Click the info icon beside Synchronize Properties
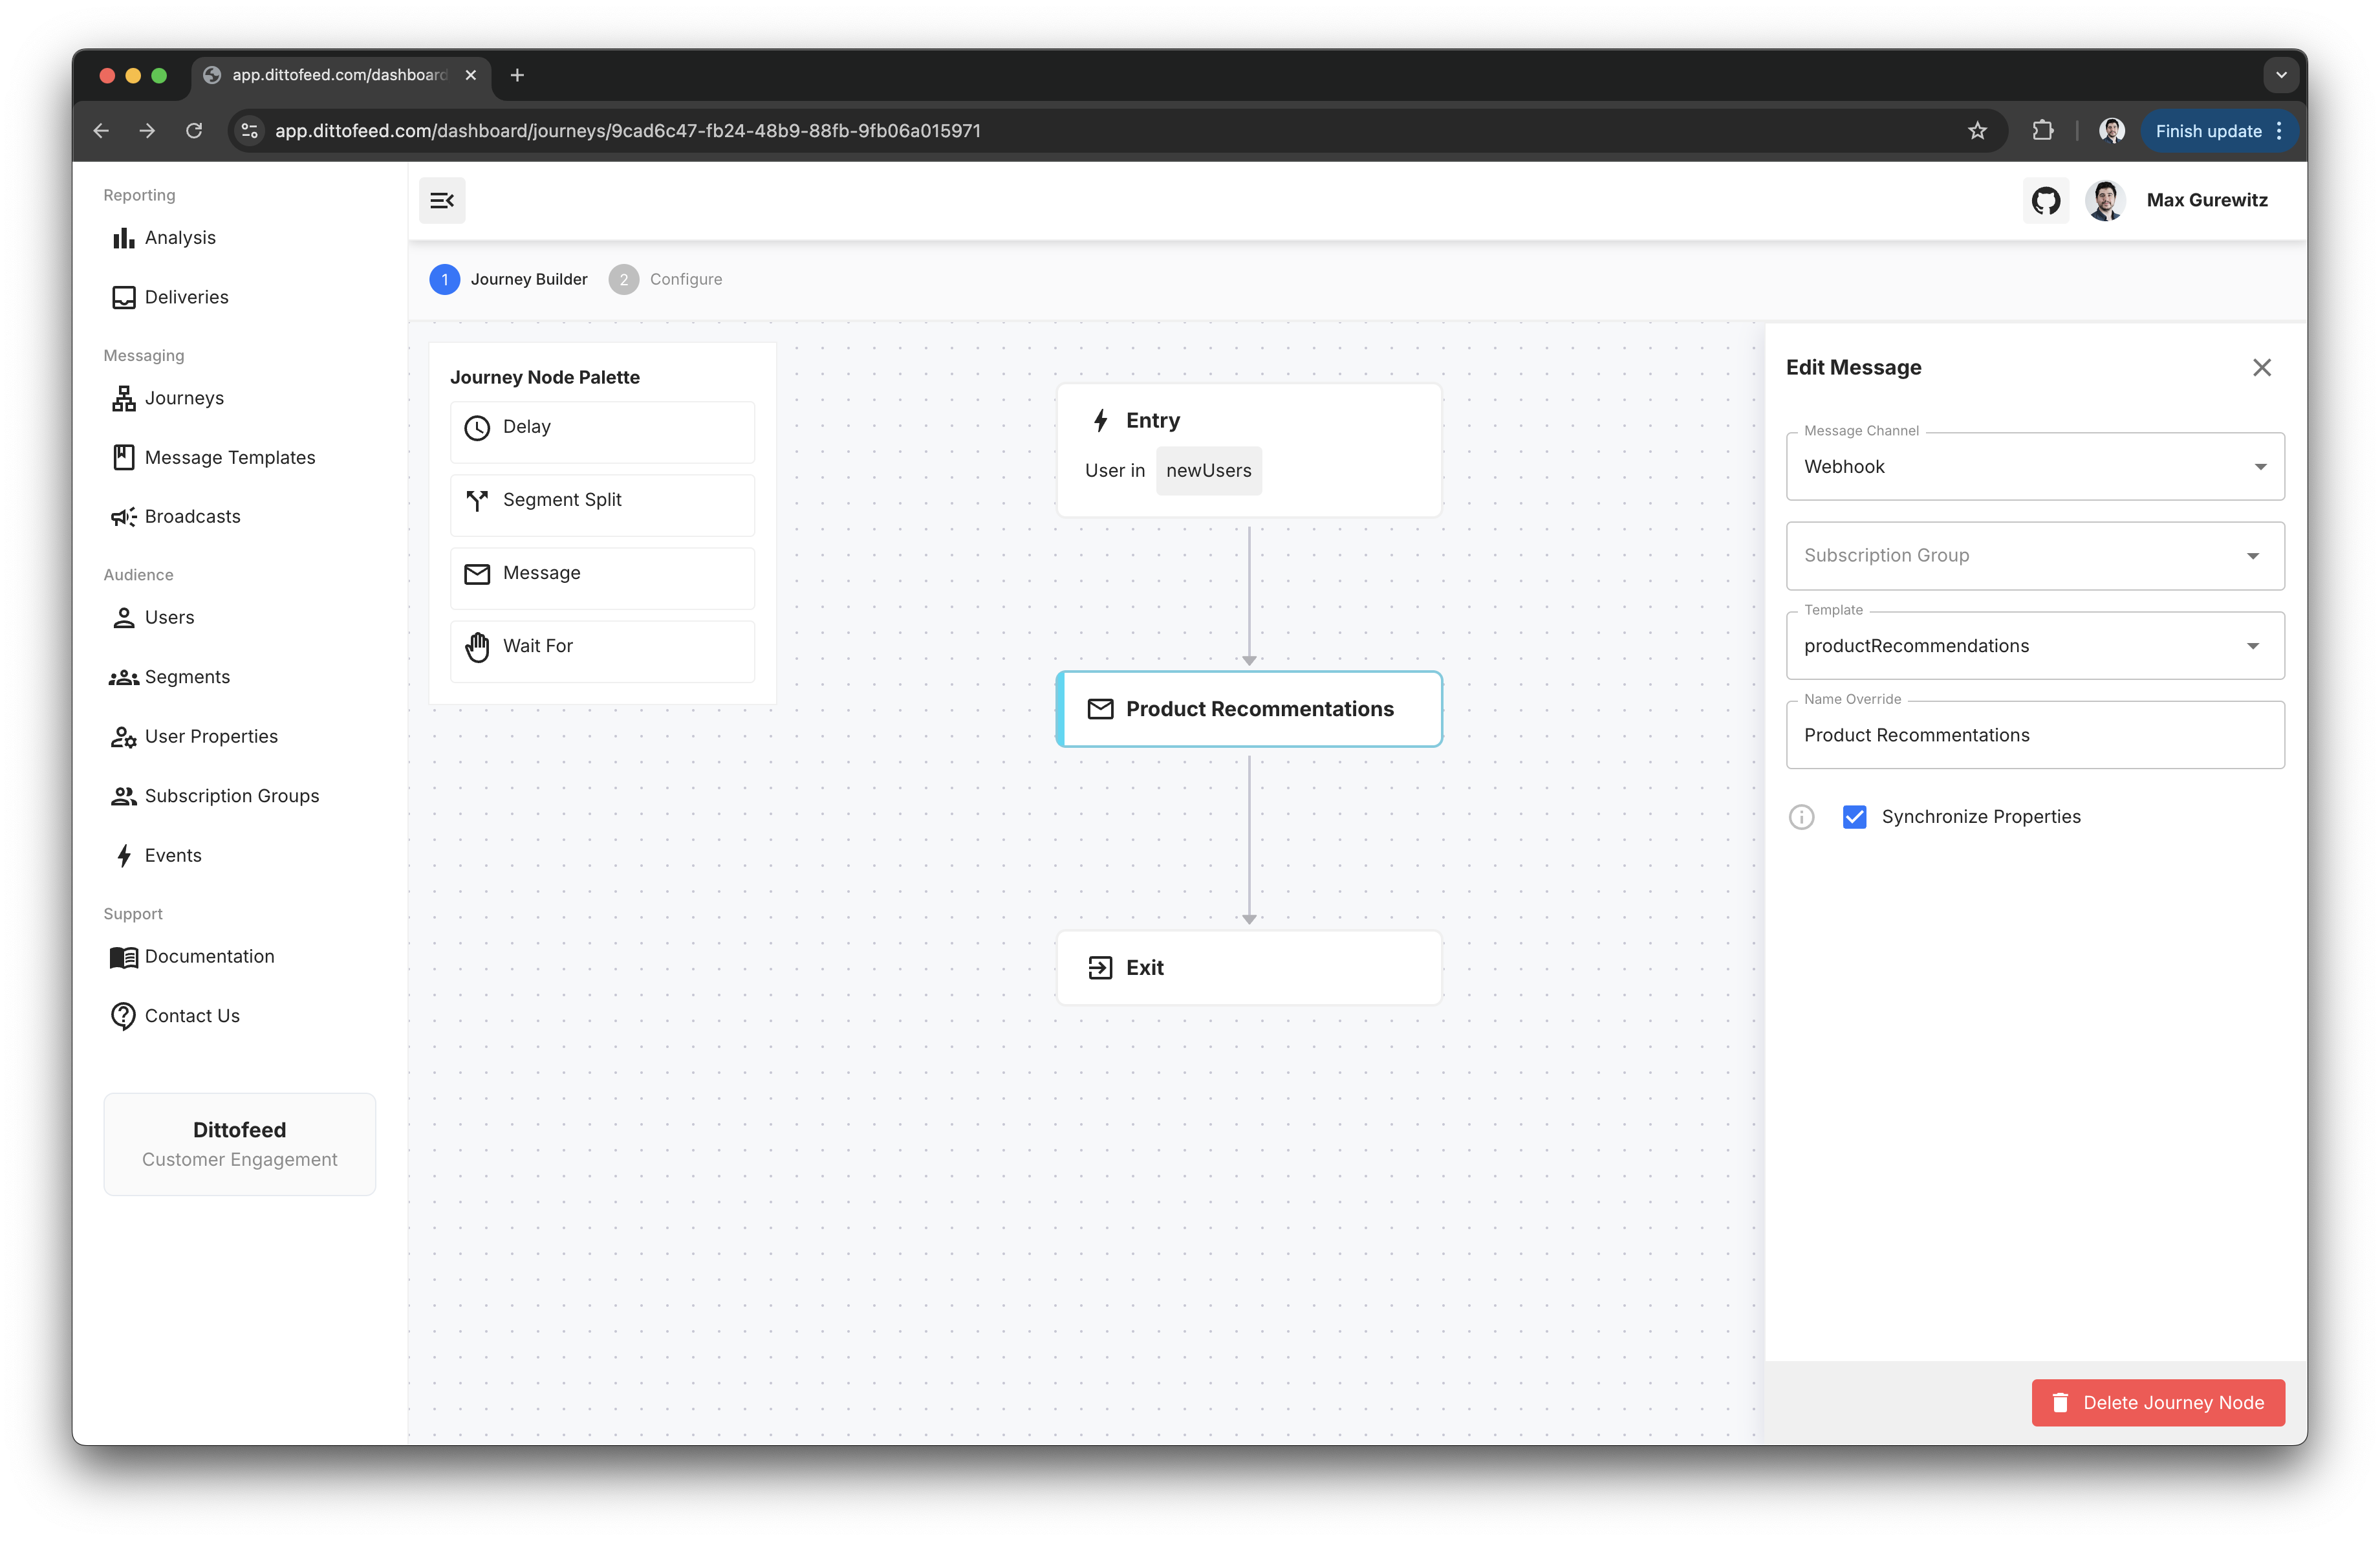 pyautogui.click(x=1801, y=817)
